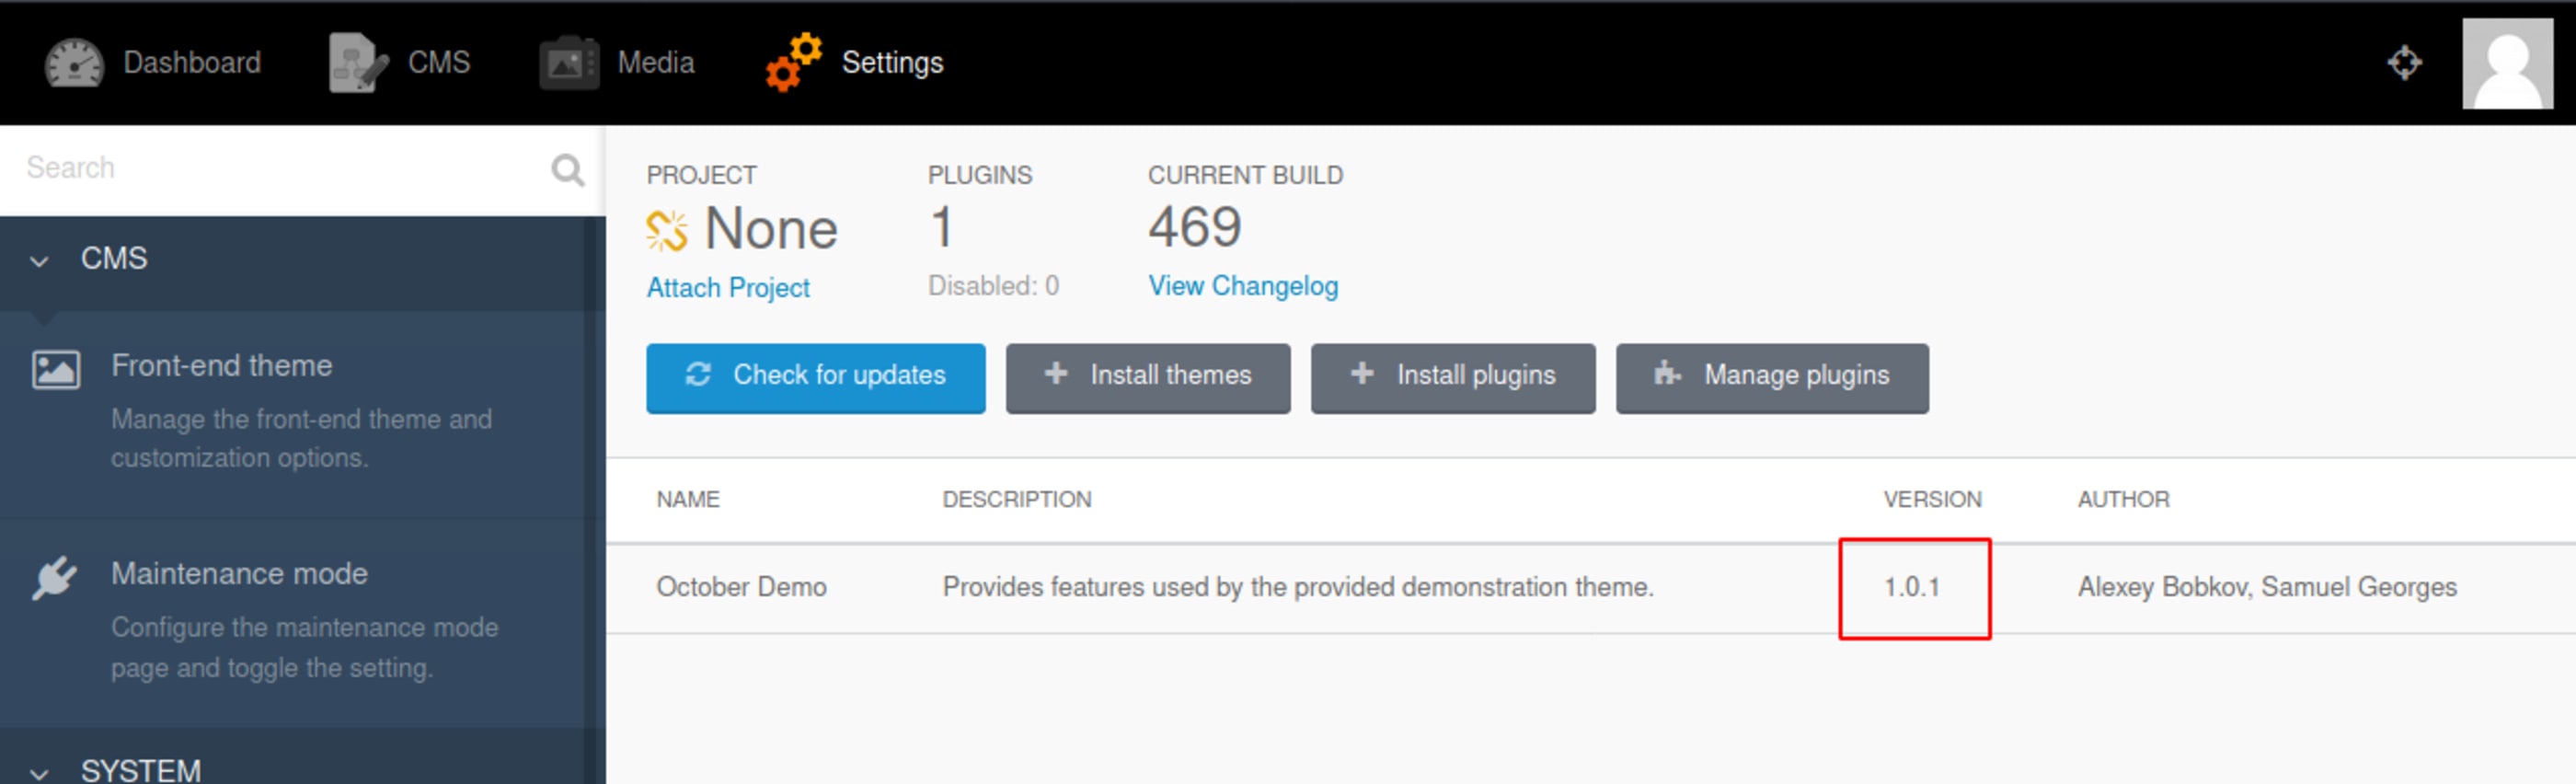2576x784 pixels.
Task: Click the orange Settings gears icon
Action: (794, 62)
